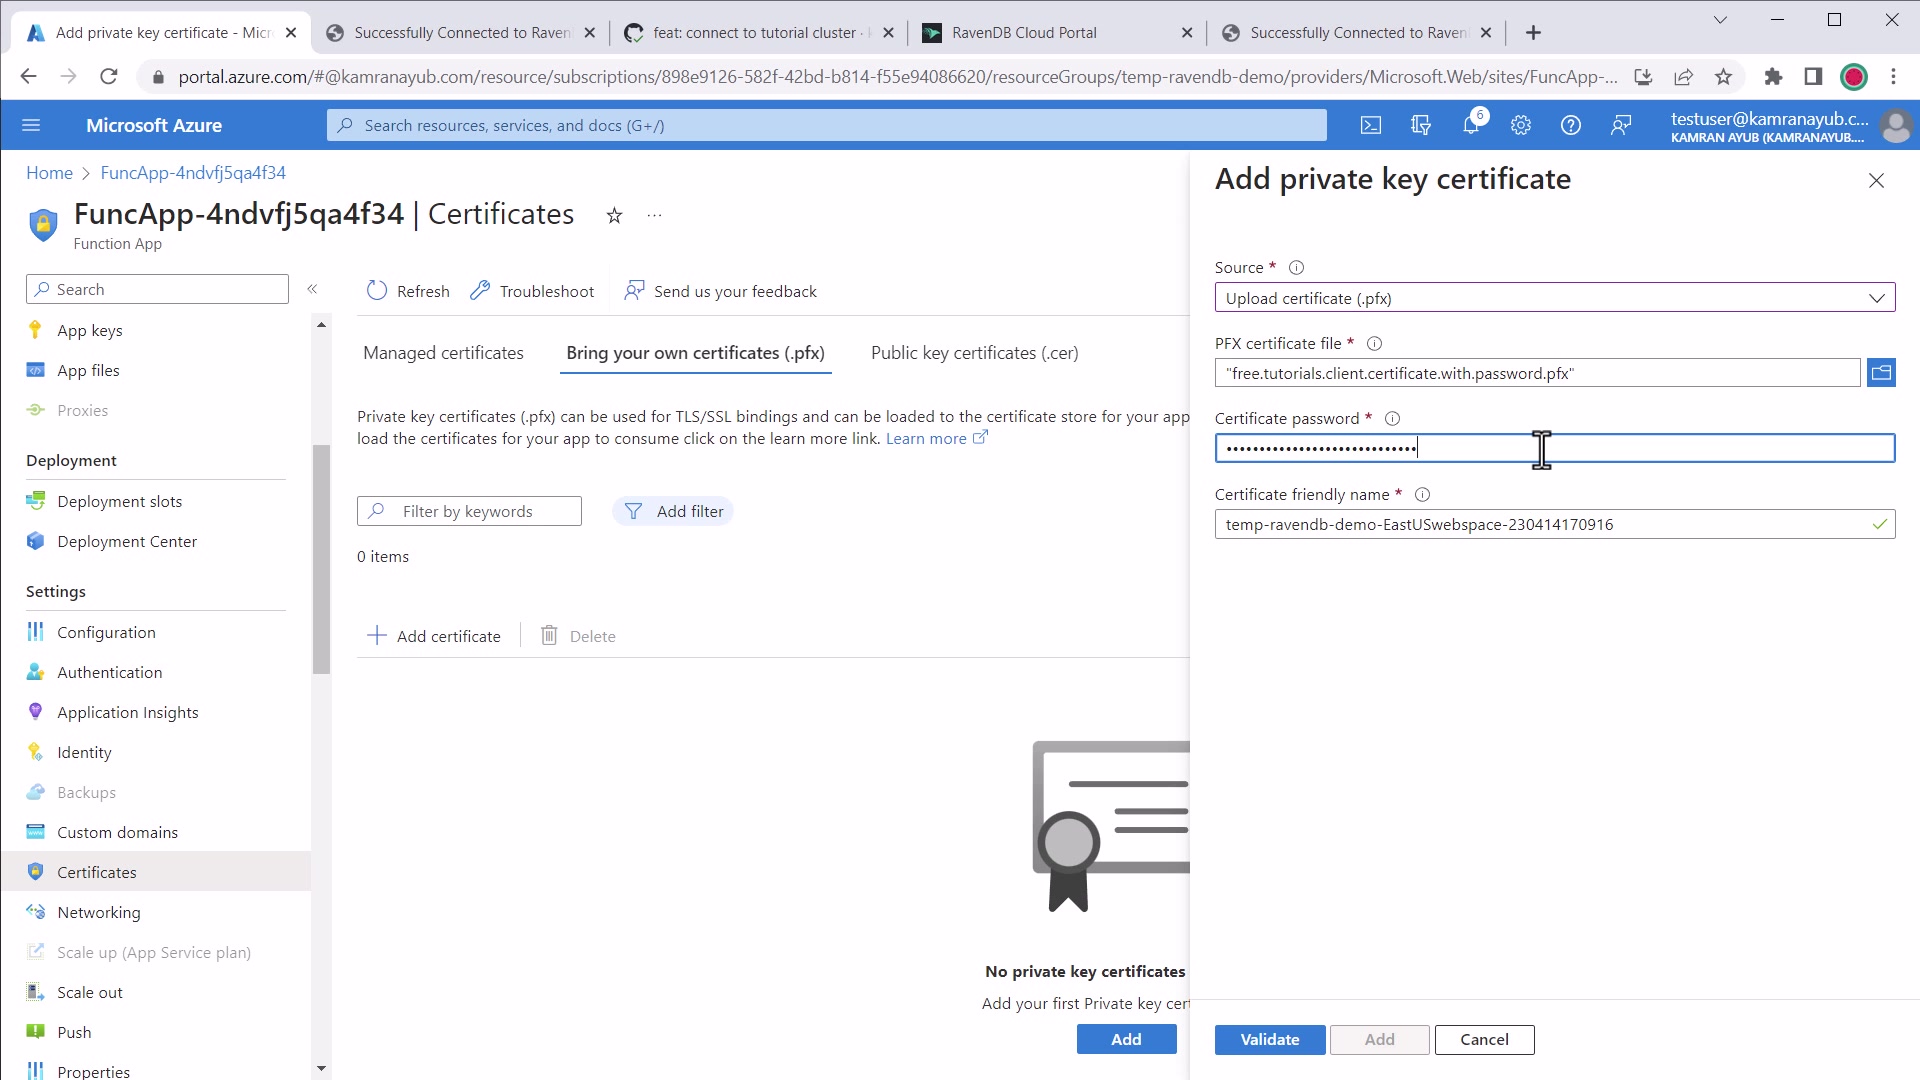The image size is (1920, 1080).
Task: Open a new browser tab
Action: pos(1533,33)
